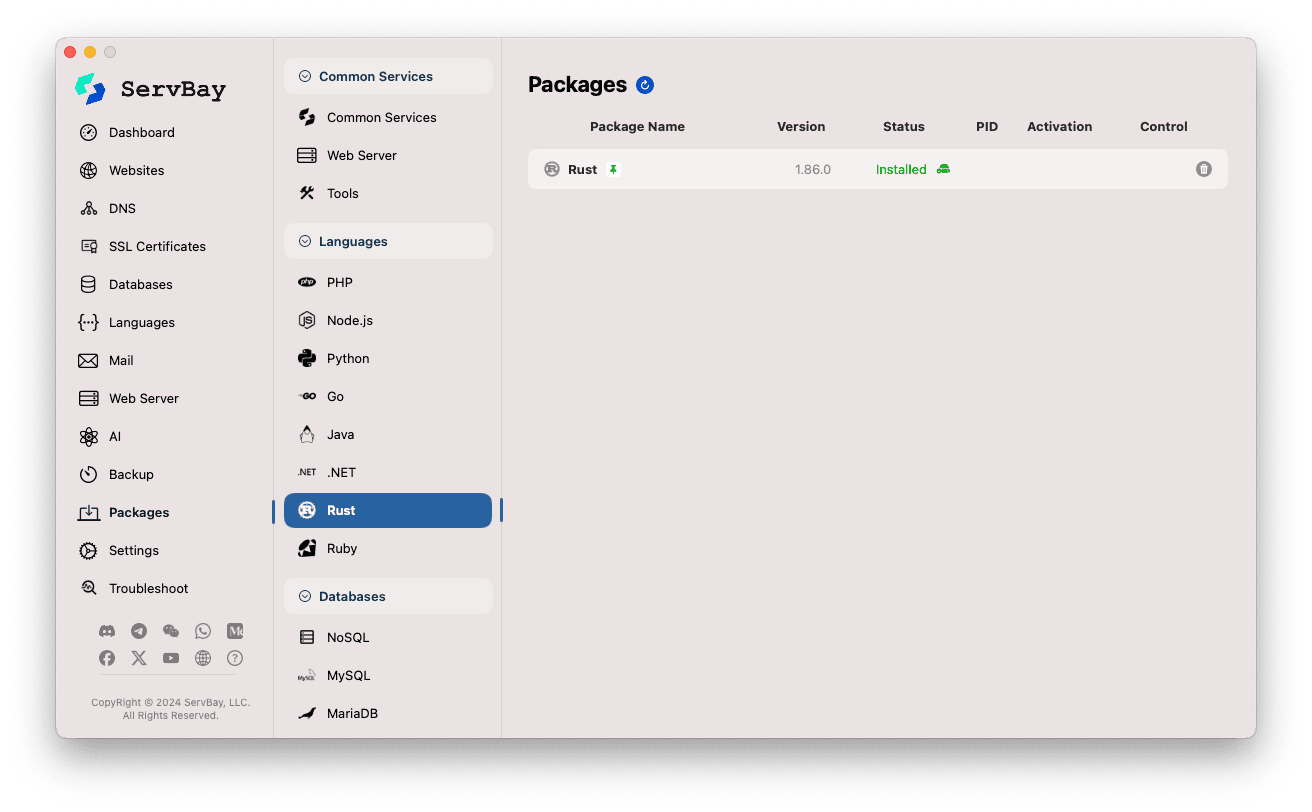
Task: Open the X (Twitter) icon
Action: [x=139, y=658]
